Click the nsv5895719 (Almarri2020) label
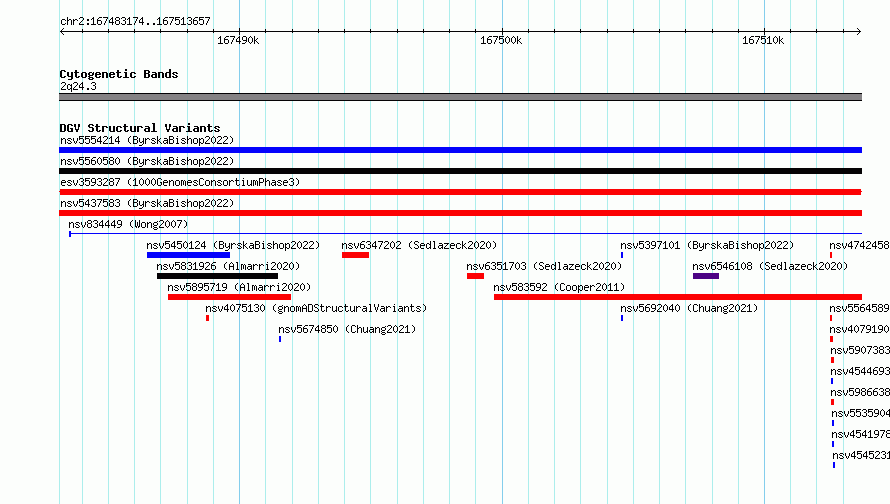The width and height of the screenshot is (890, 504). tap(239, 287)
